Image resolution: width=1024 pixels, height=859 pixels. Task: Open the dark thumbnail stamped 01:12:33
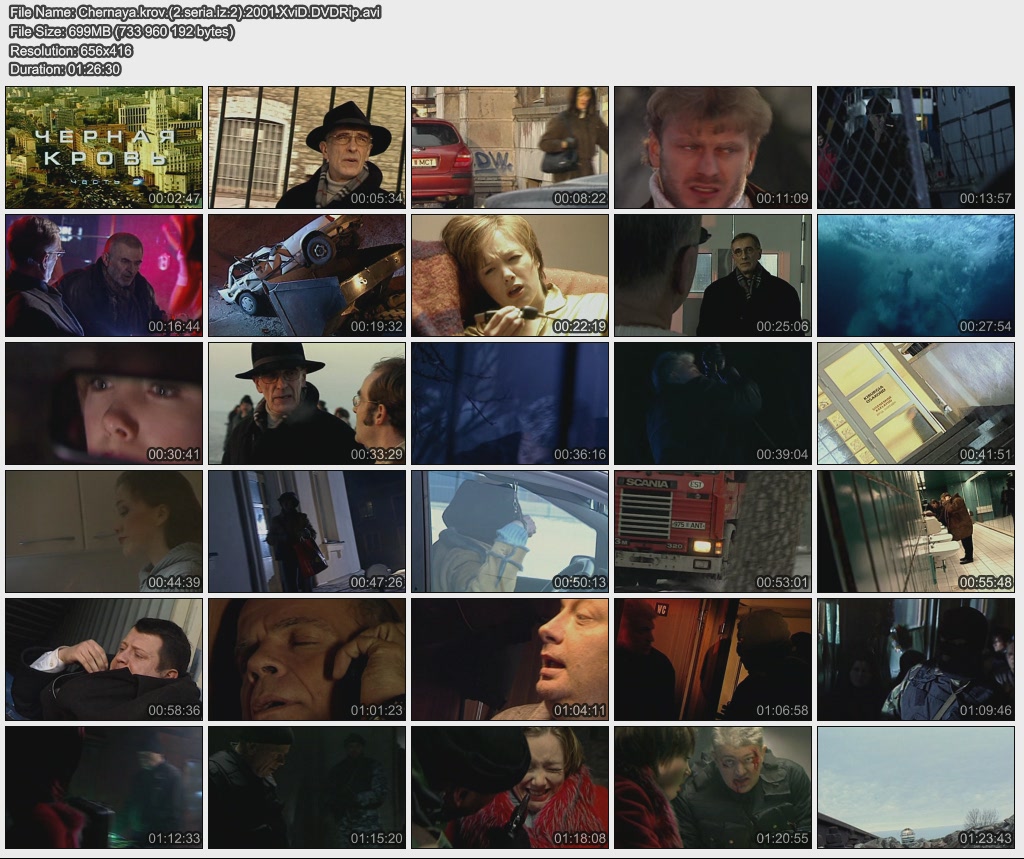tap(104, 788)
